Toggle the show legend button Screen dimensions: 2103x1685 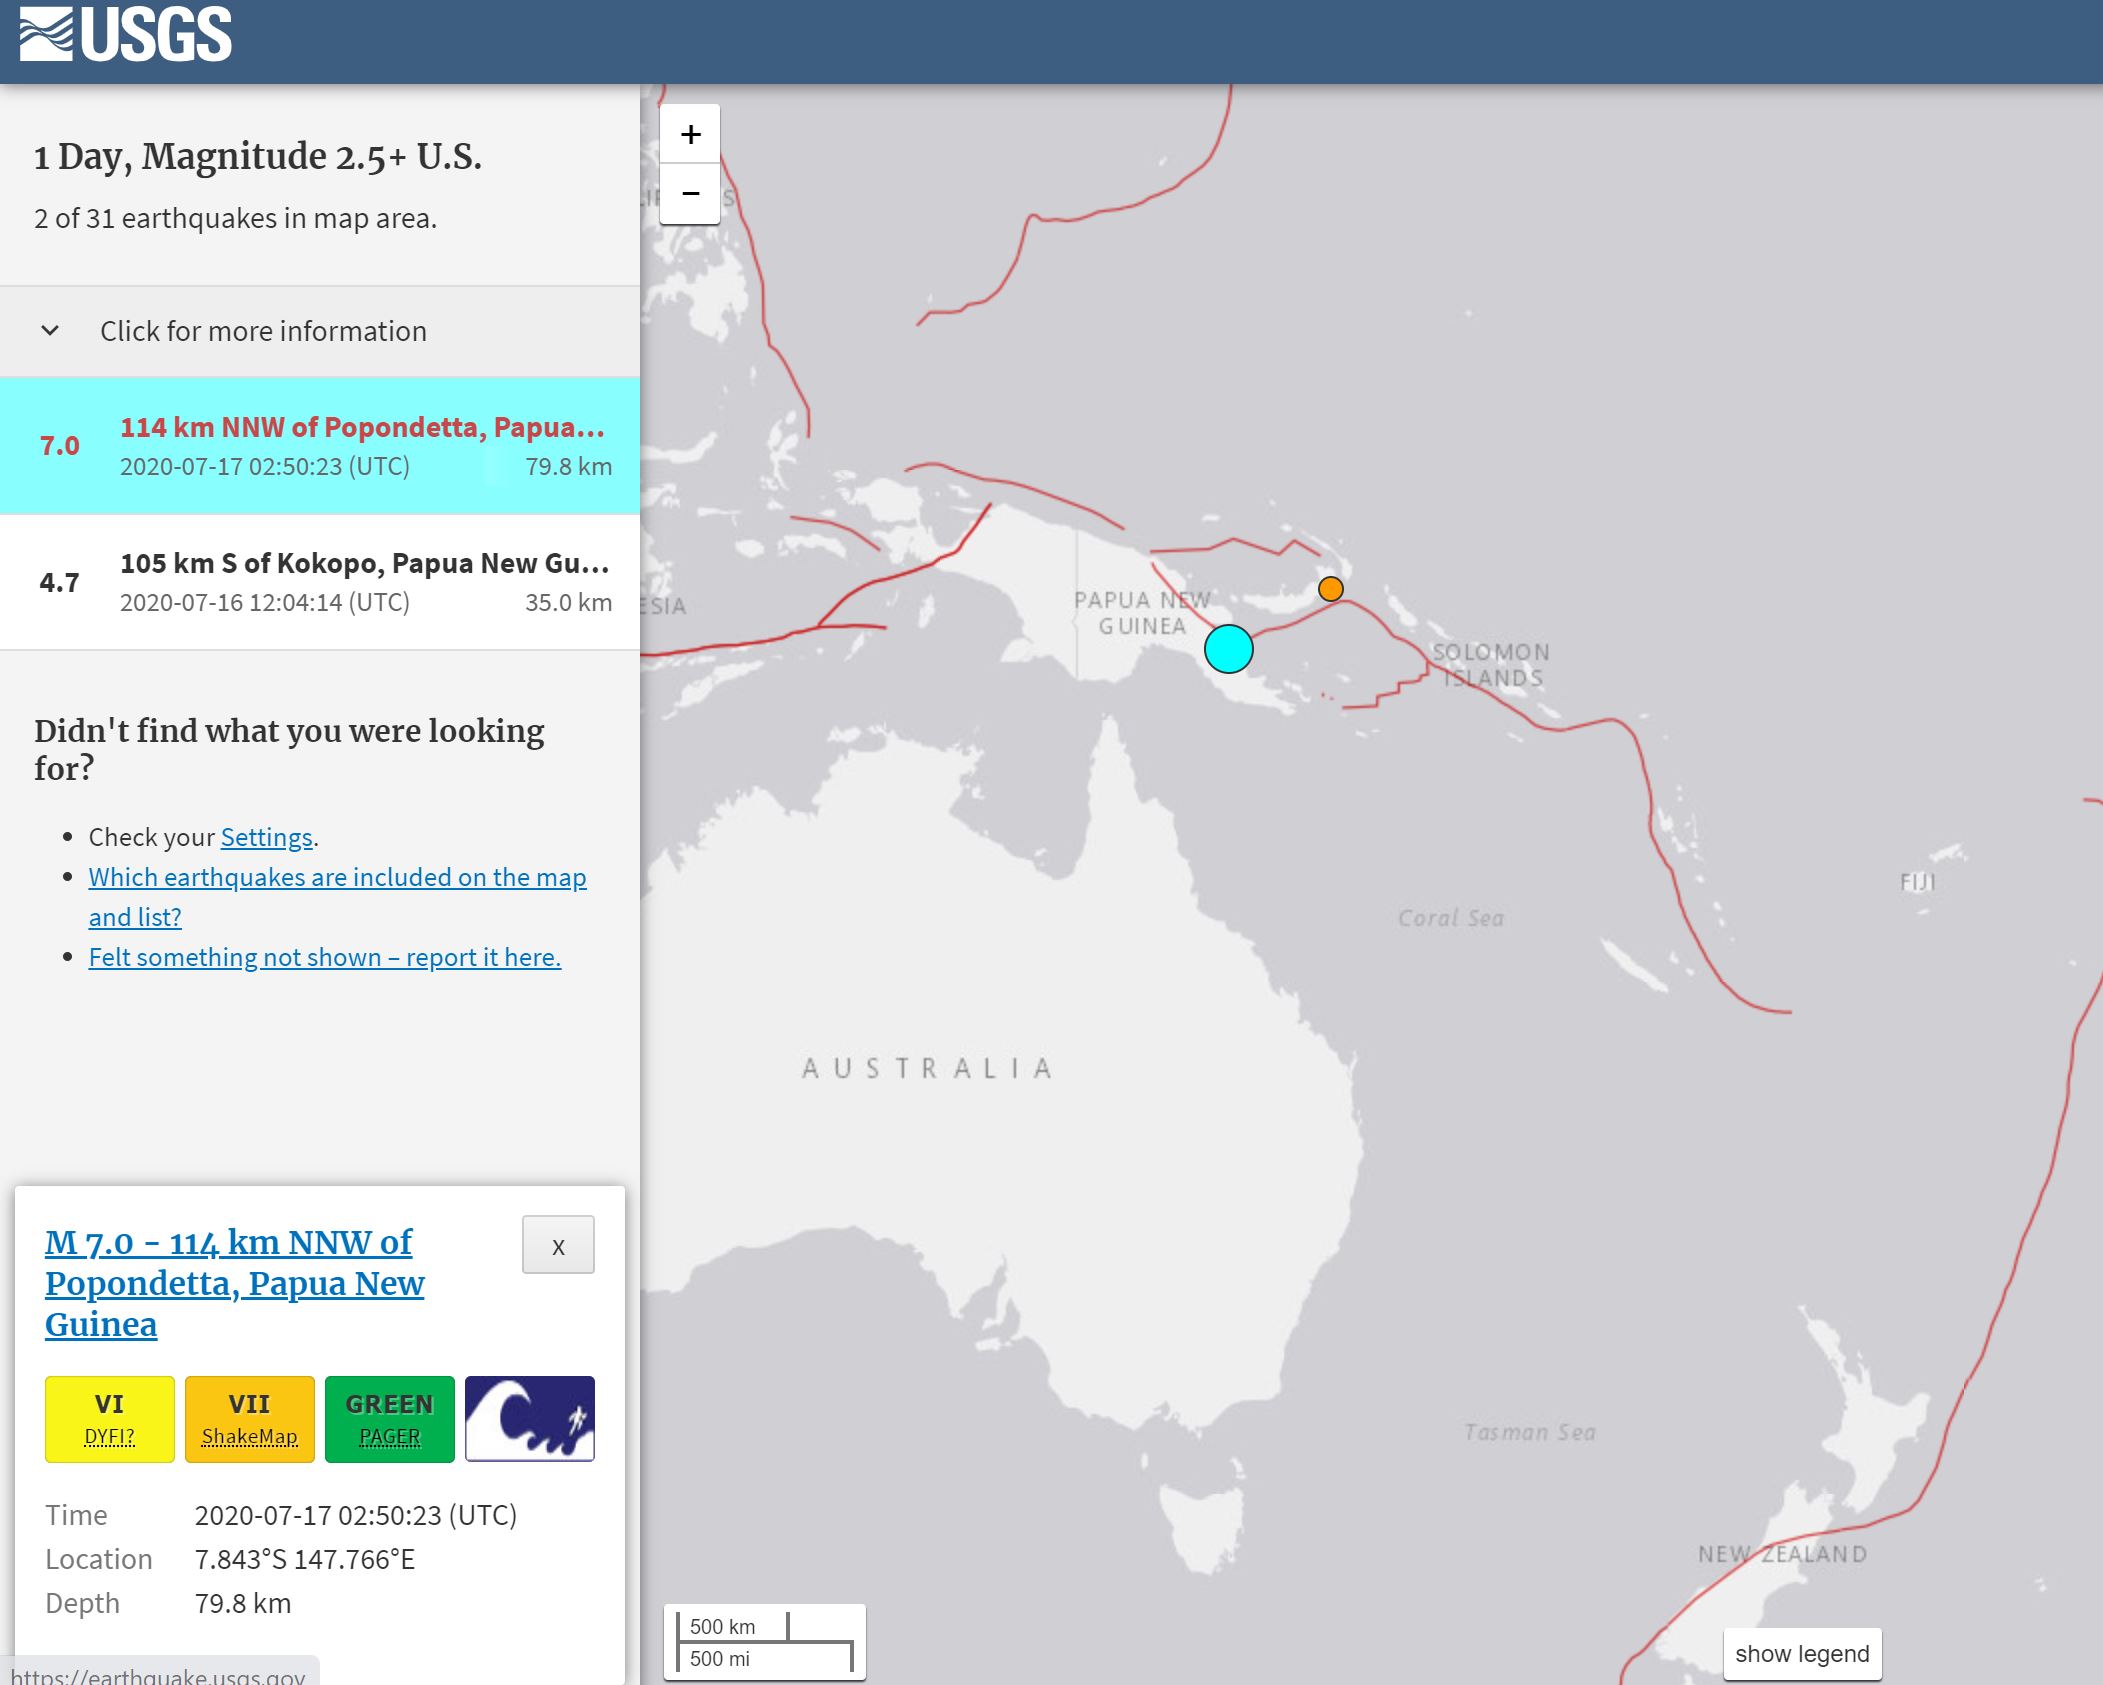pos(1802,1654)
